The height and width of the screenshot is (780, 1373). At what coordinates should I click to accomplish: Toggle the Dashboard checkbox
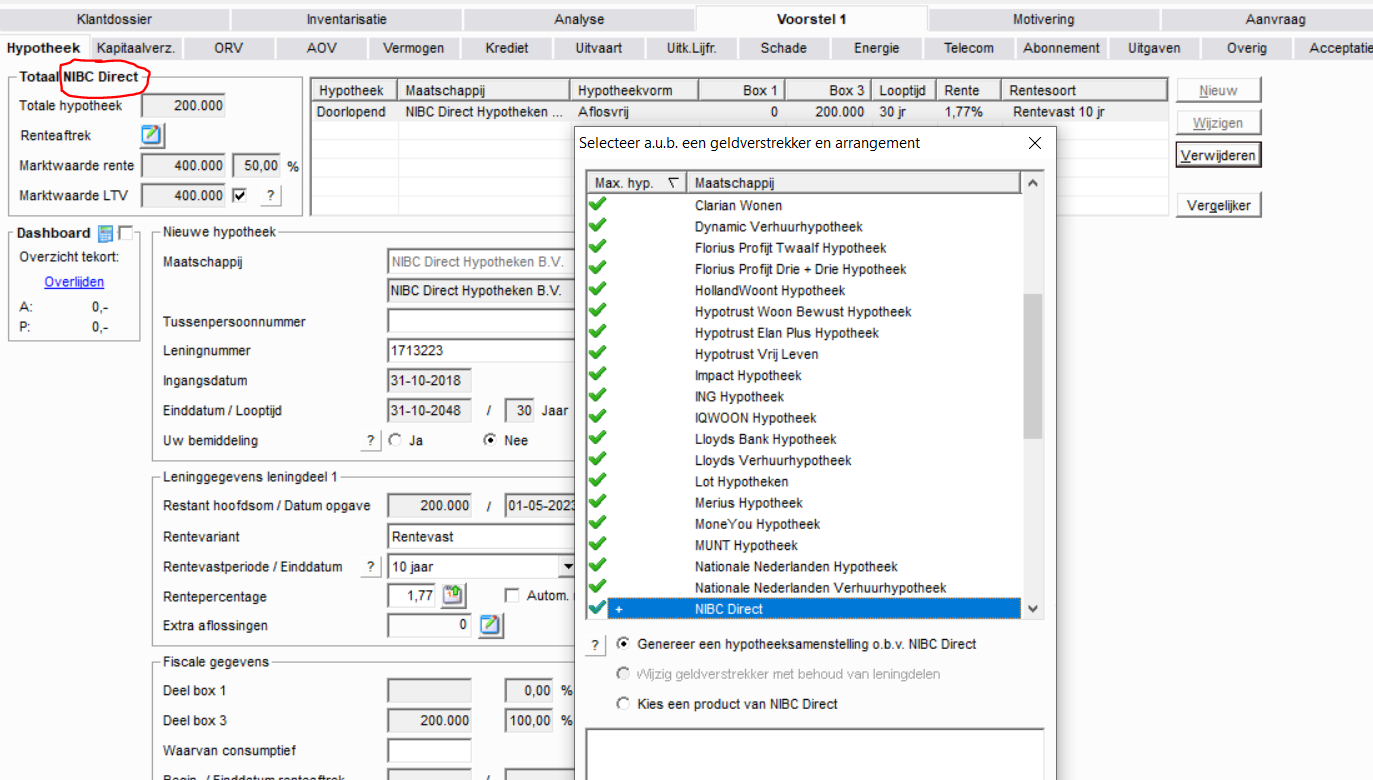(x=125, y=233)
